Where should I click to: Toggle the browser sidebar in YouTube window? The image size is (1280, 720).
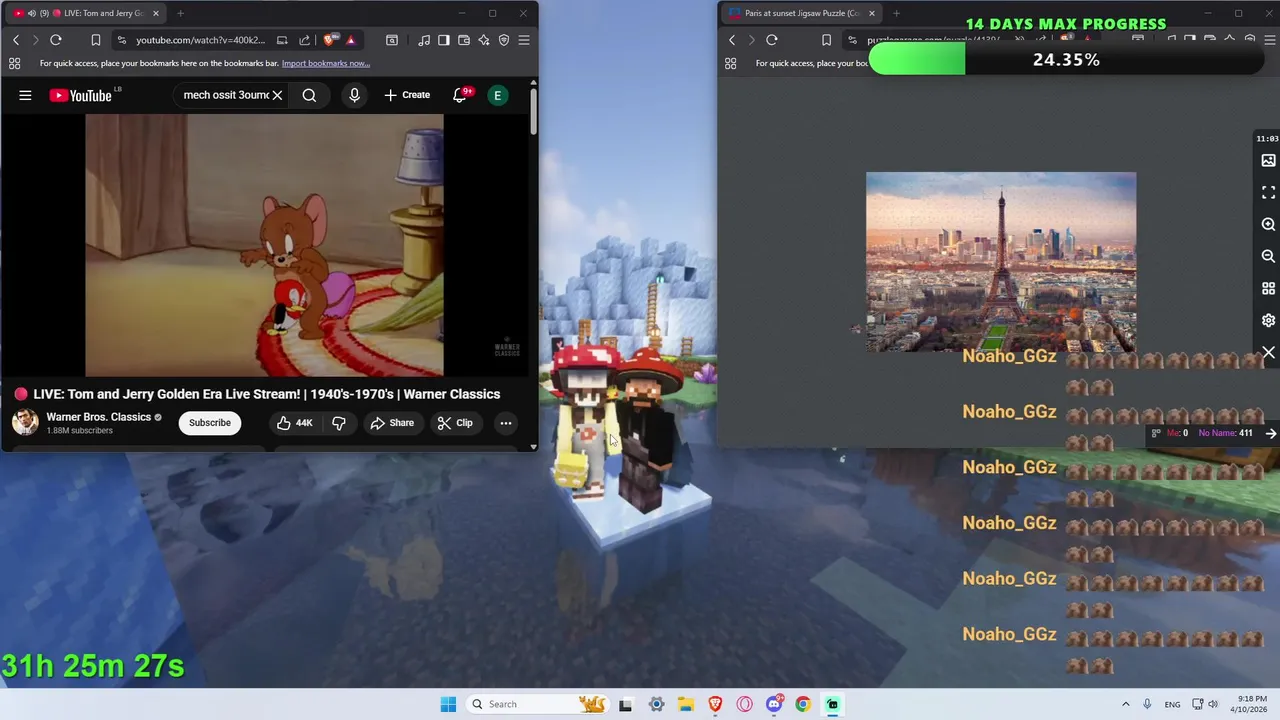click(x=444, y=40)
